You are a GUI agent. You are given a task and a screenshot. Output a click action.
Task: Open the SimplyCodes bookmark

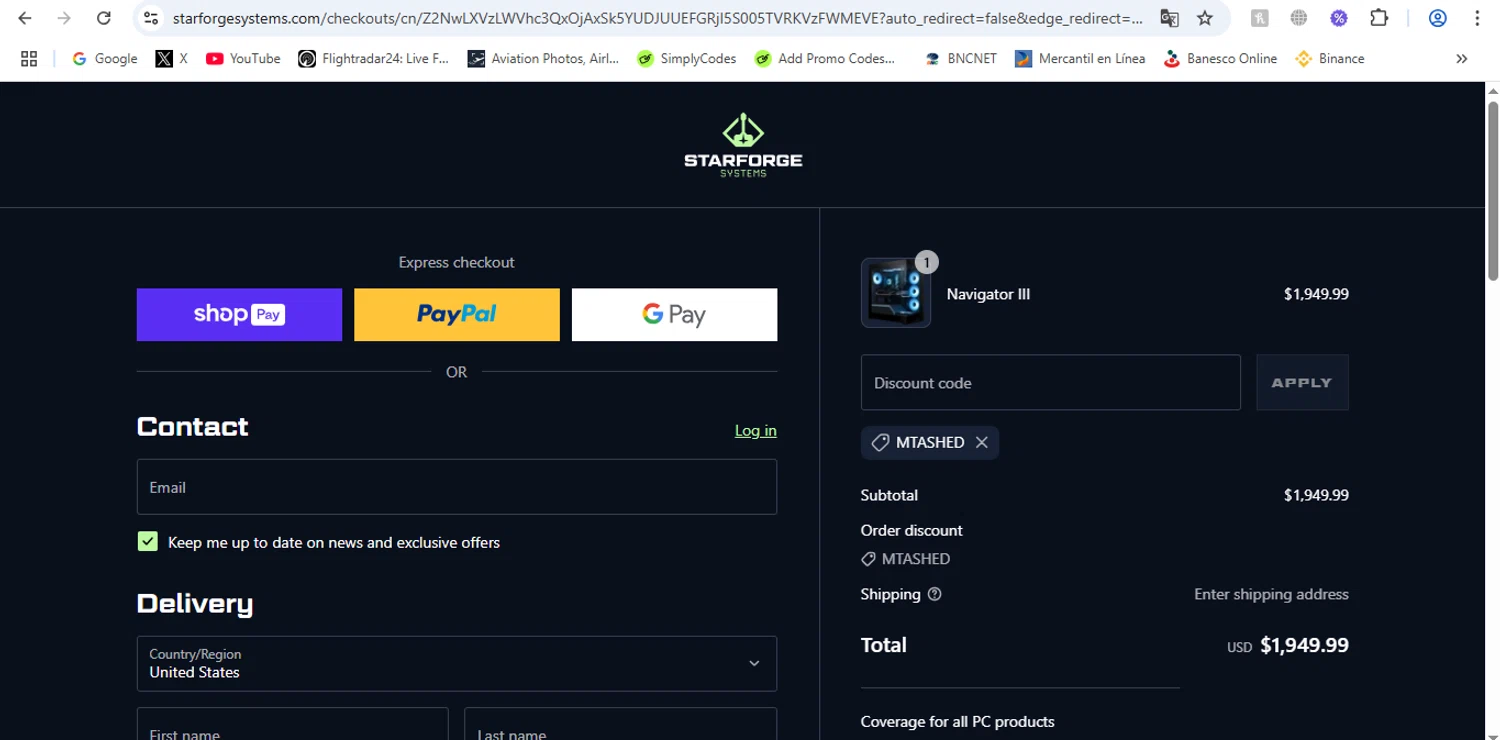click(687, 59)
